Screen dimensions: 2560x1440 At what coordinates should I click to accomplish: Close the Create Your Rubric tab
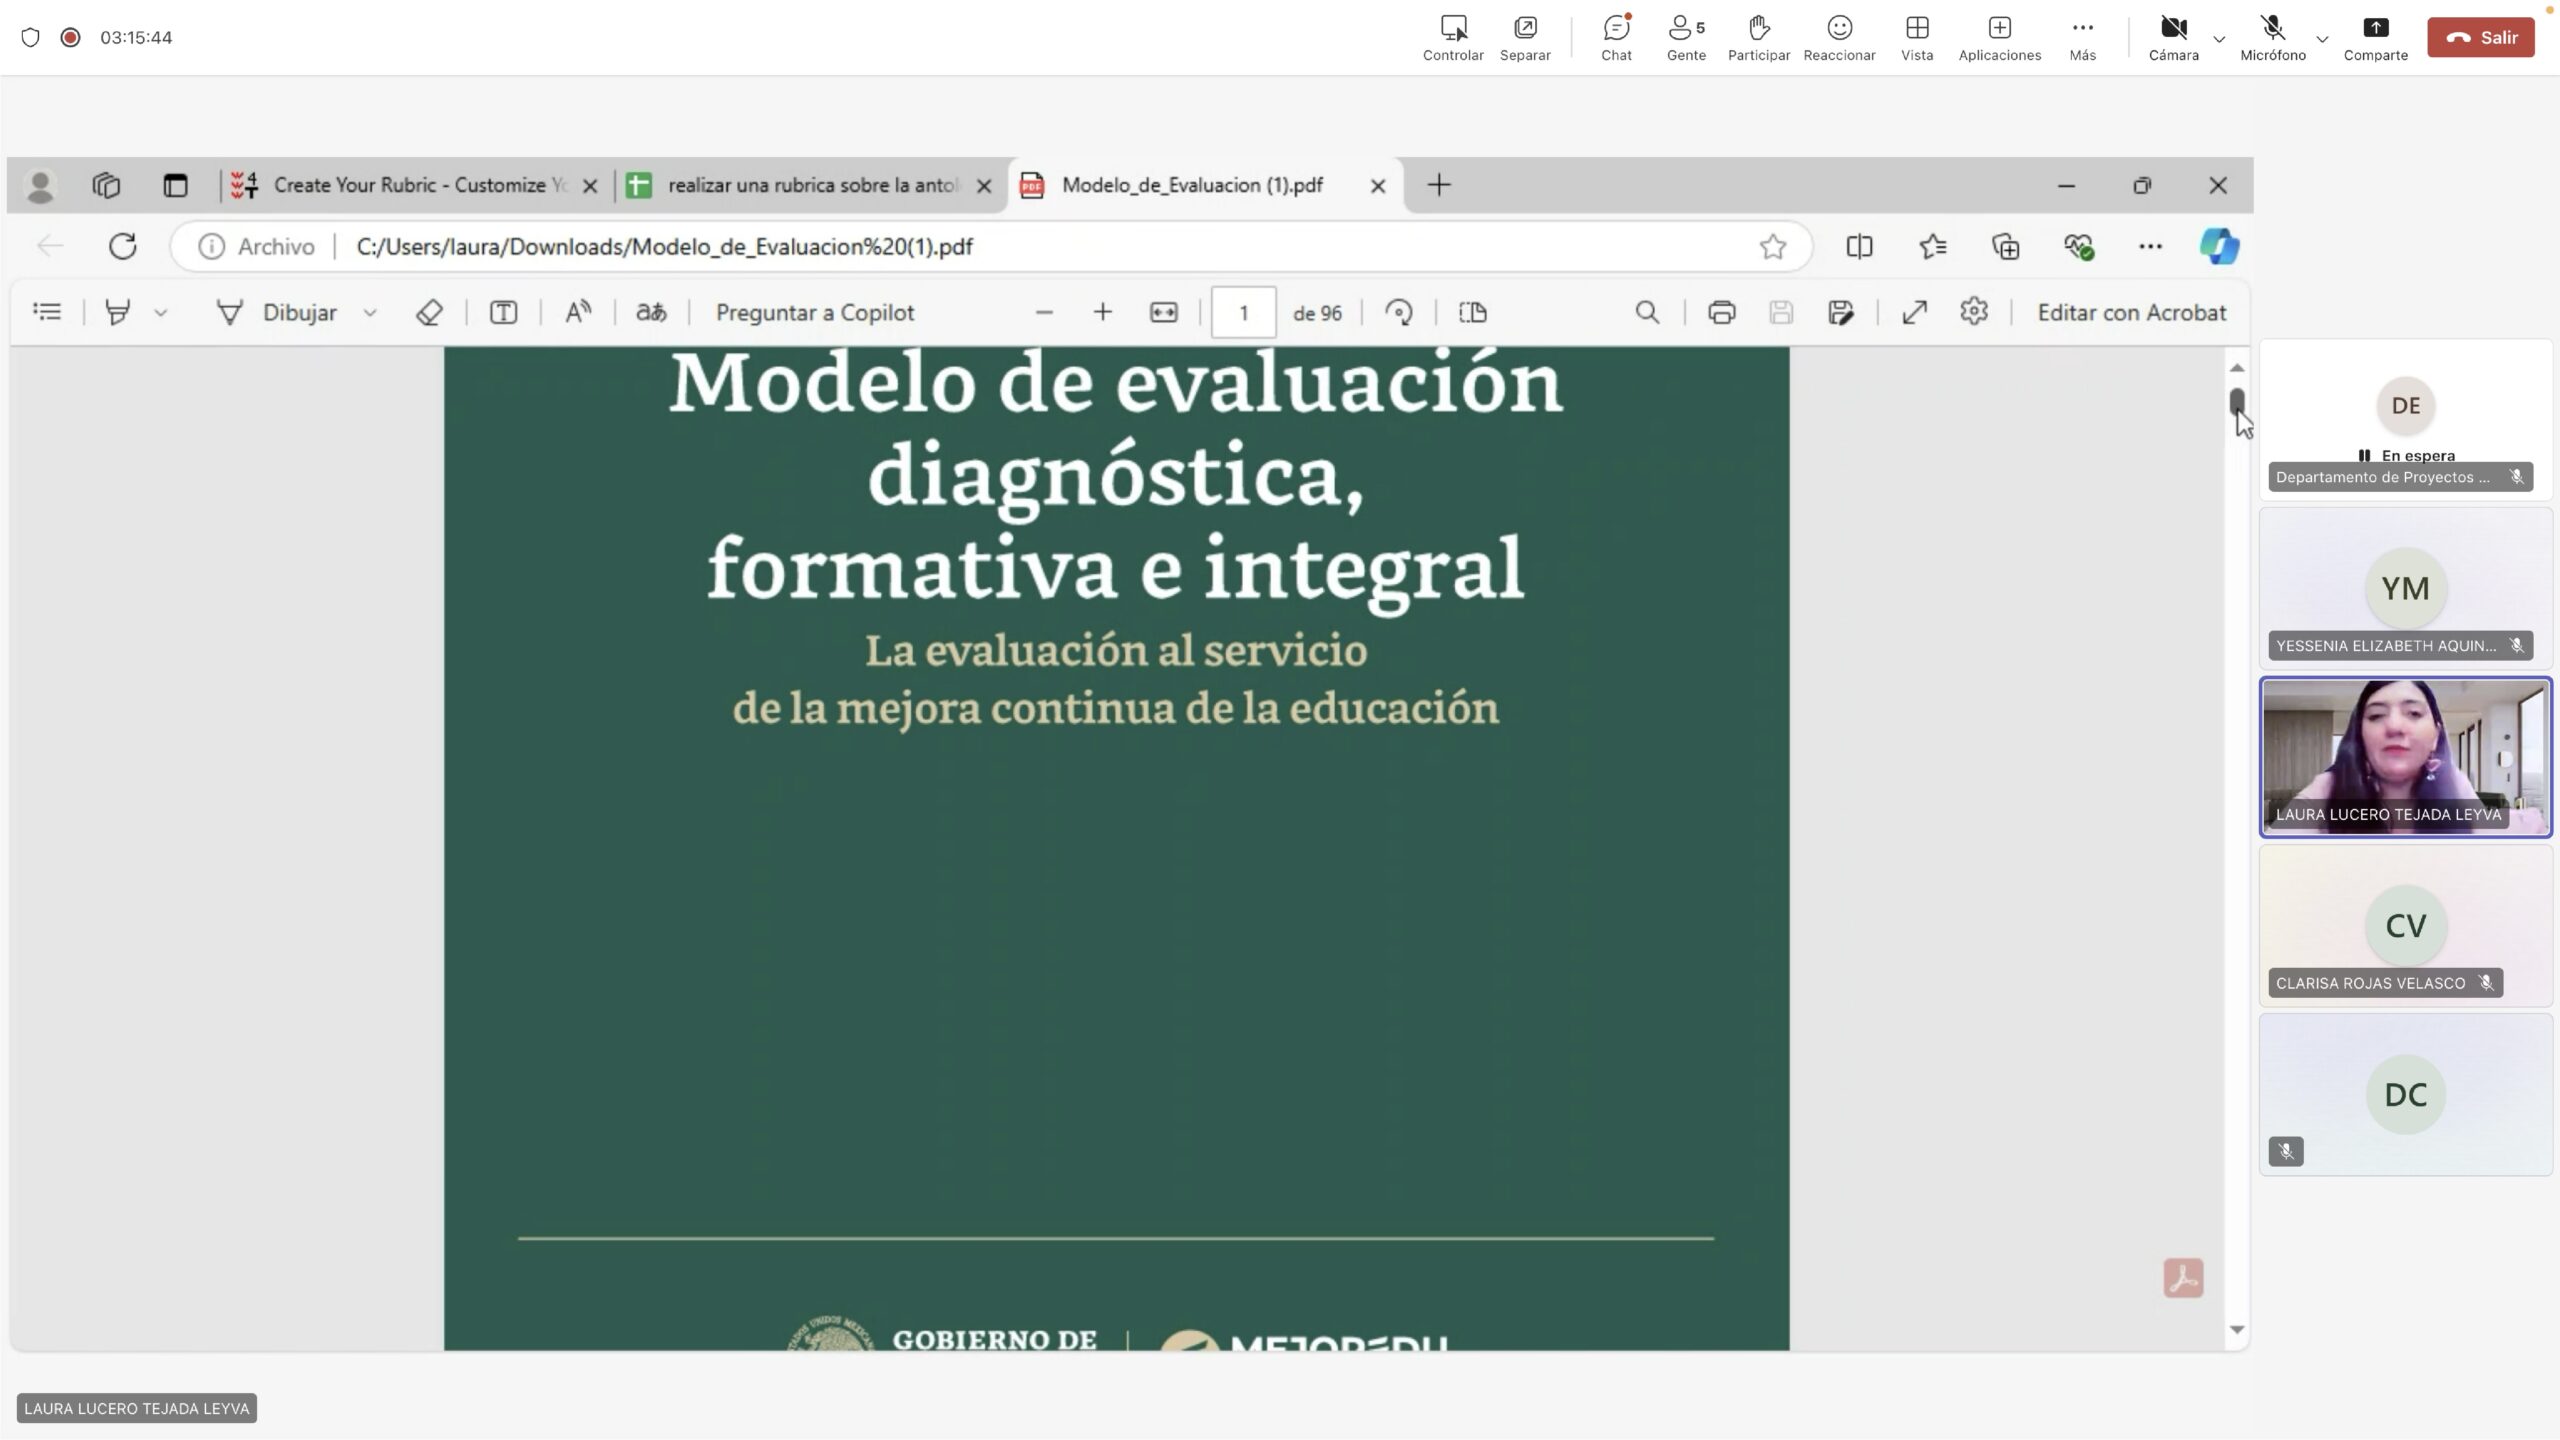tap(590, 186)
